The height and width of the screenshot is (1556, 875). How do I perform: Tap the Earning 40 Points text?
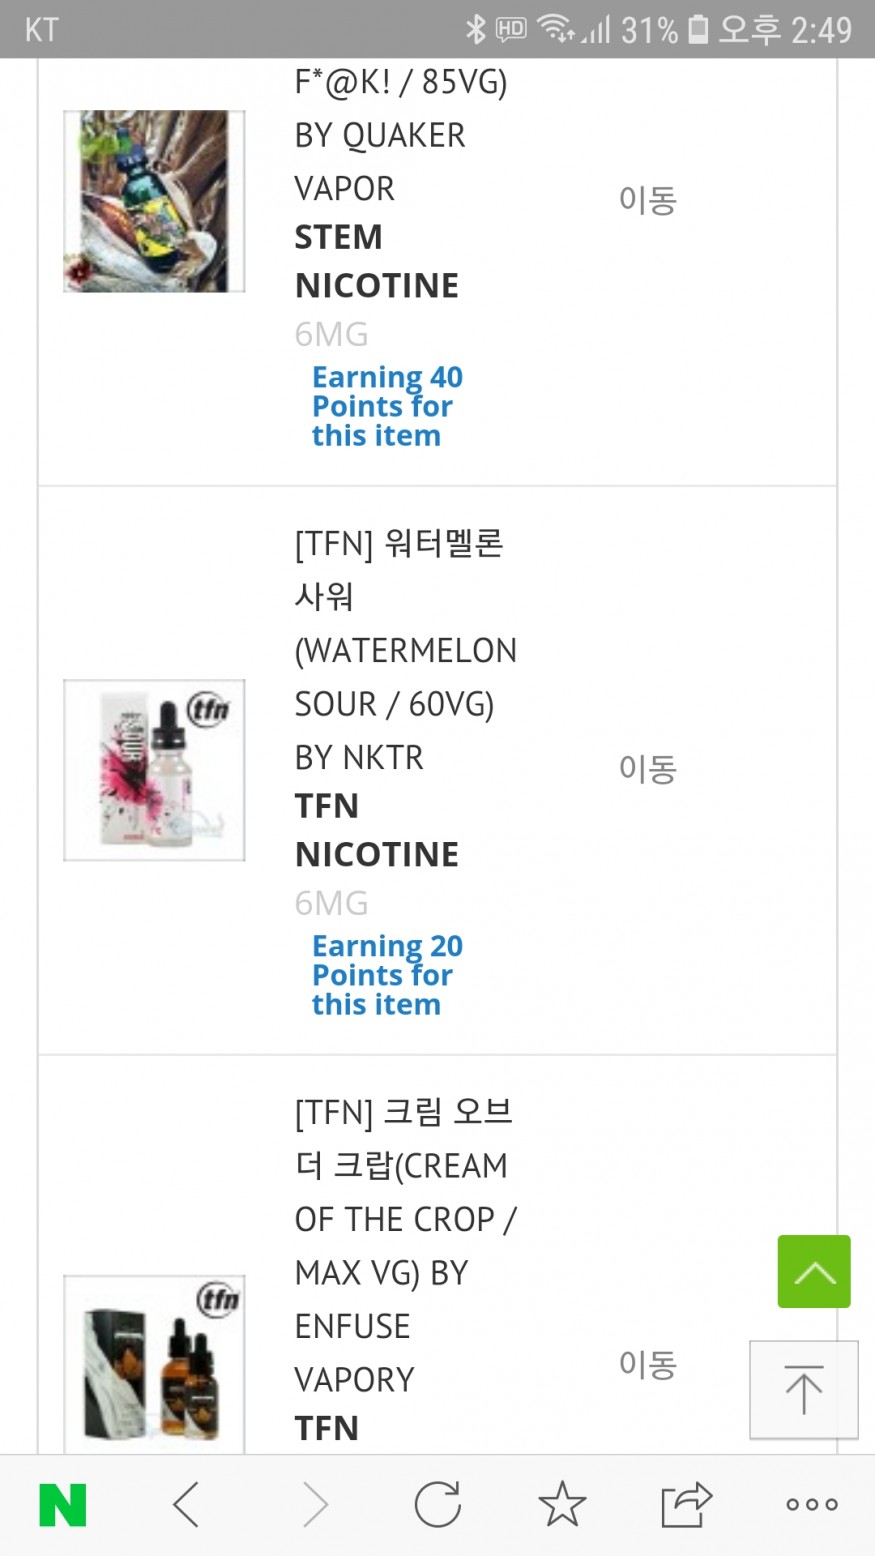tap(386, 406)
